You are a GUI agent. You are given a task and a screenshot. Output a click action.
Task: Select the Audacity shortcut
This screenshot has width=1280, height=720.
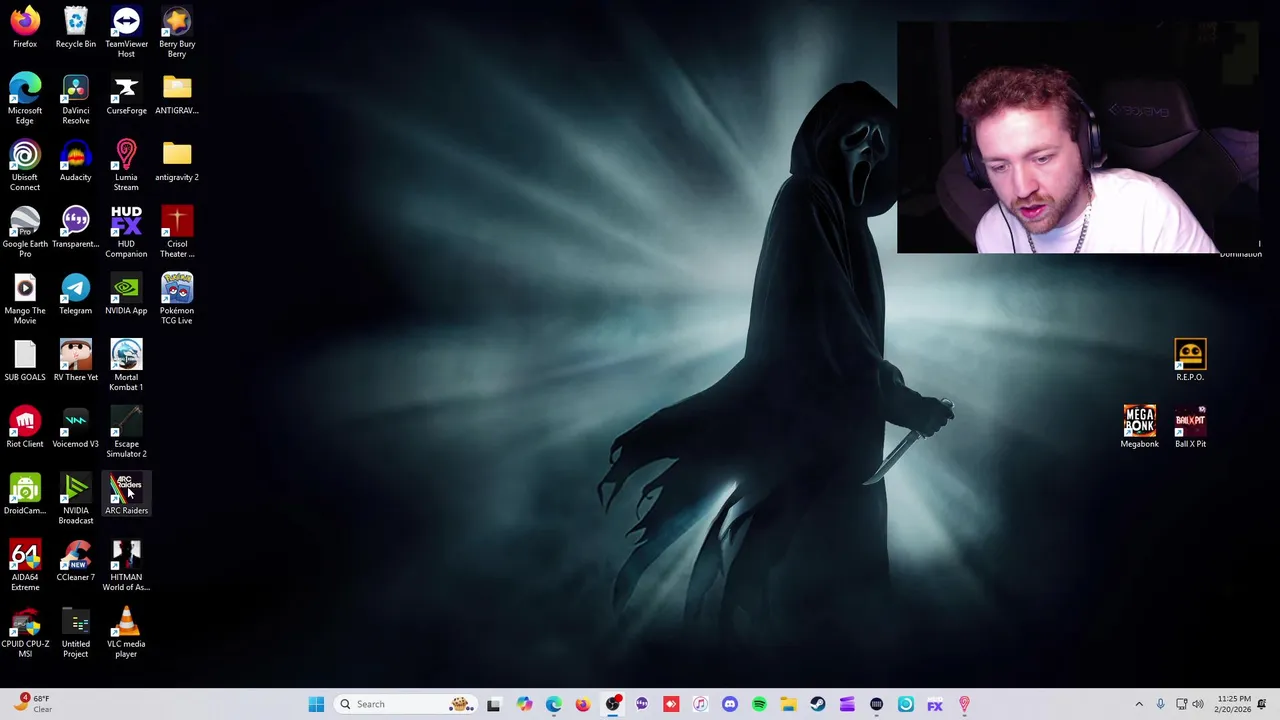click(76, 161)
